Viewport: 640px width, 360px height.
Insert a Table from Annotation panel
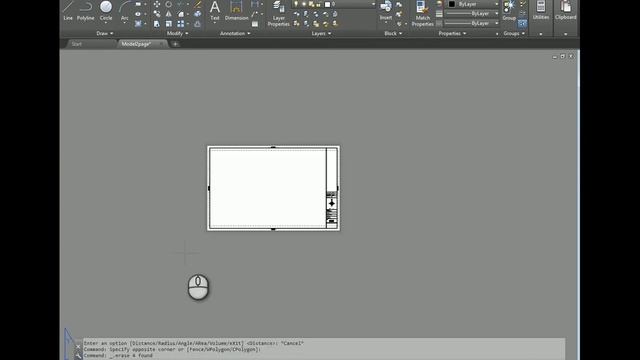click(x=255, y=24)
